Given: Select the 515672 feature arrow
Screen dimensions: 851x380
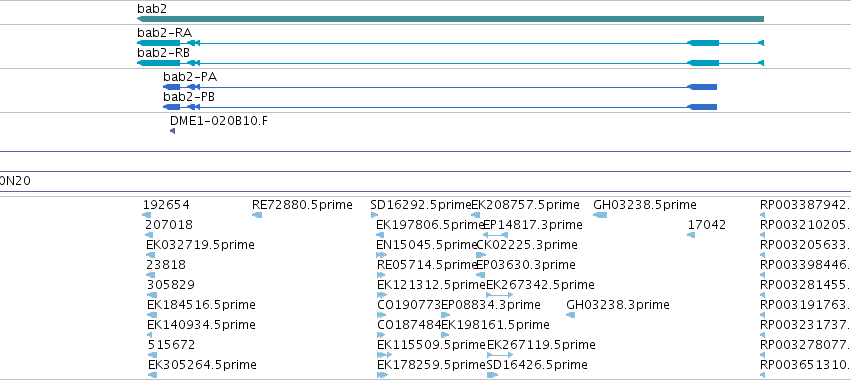Looking at the screenshot, I should pos(151,355).
